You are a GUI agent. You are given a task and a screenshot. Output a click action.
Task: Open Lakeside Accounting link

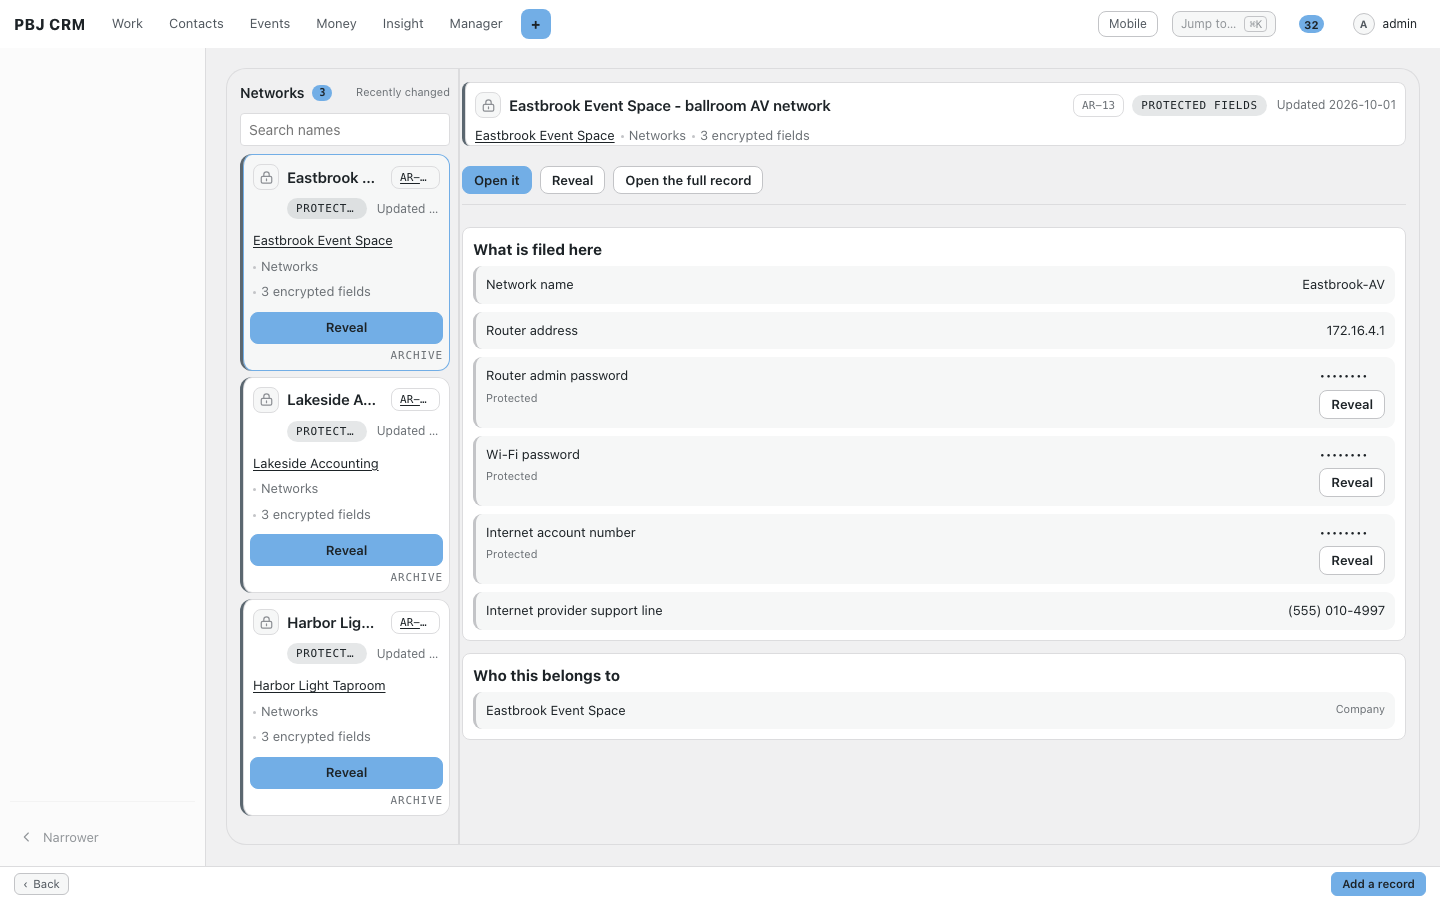coord(316,464)
